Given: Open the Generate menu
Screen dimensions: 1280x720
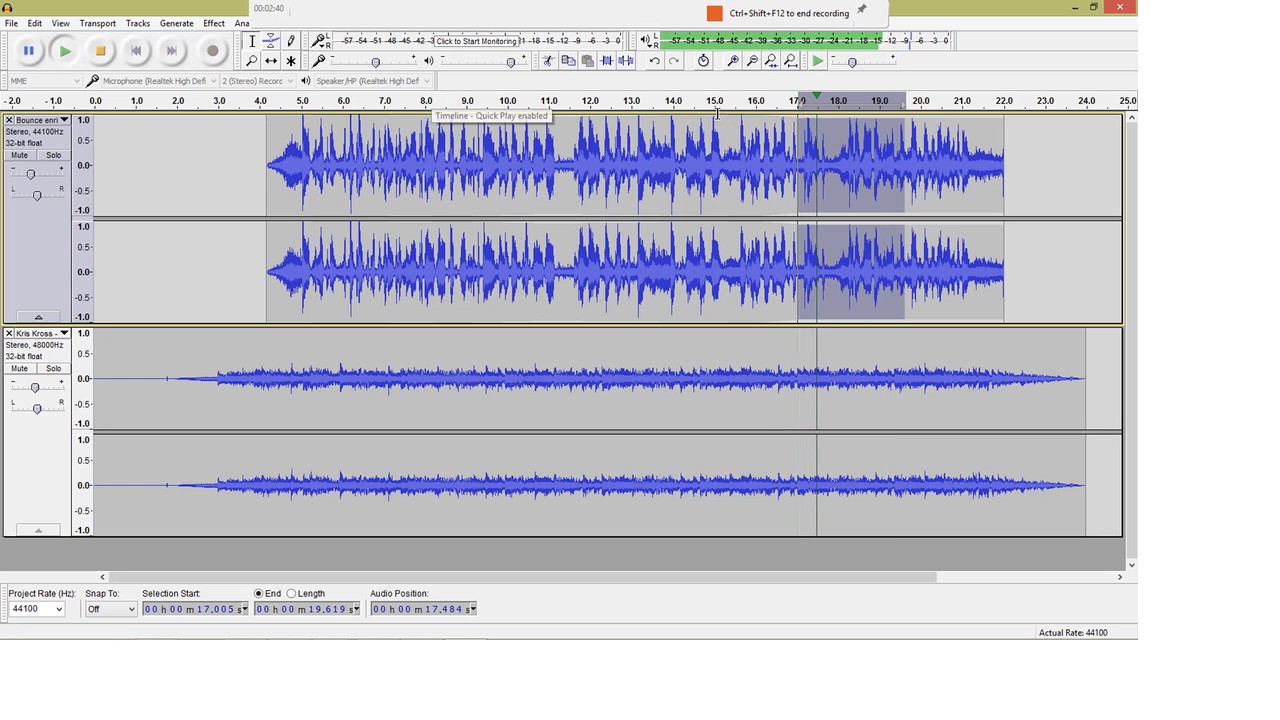Looking at the screenshot, I should pos(177,23).
